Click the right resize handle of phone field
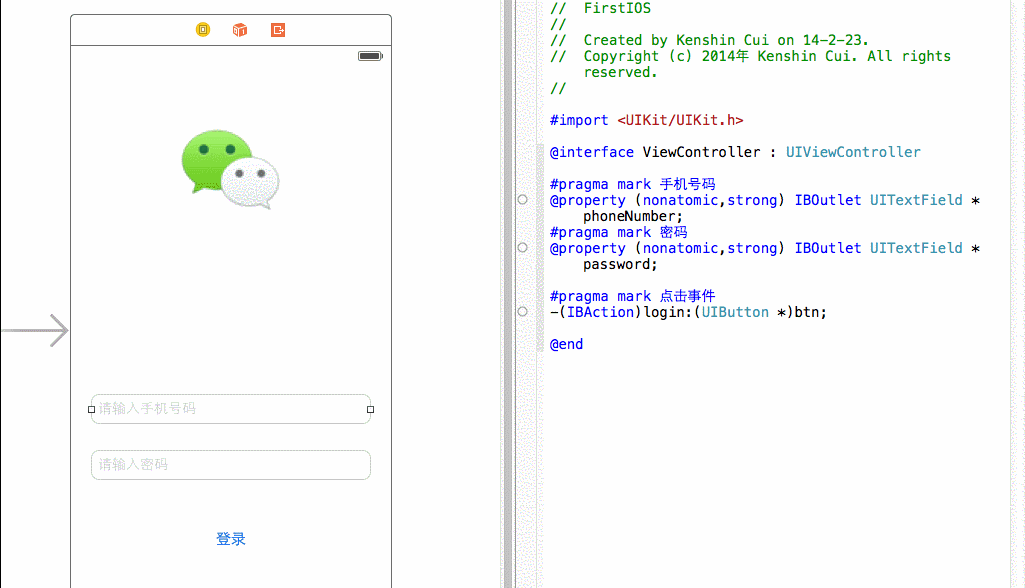The height and width of the screenshot is (588, 1025). tap(370, 409)
